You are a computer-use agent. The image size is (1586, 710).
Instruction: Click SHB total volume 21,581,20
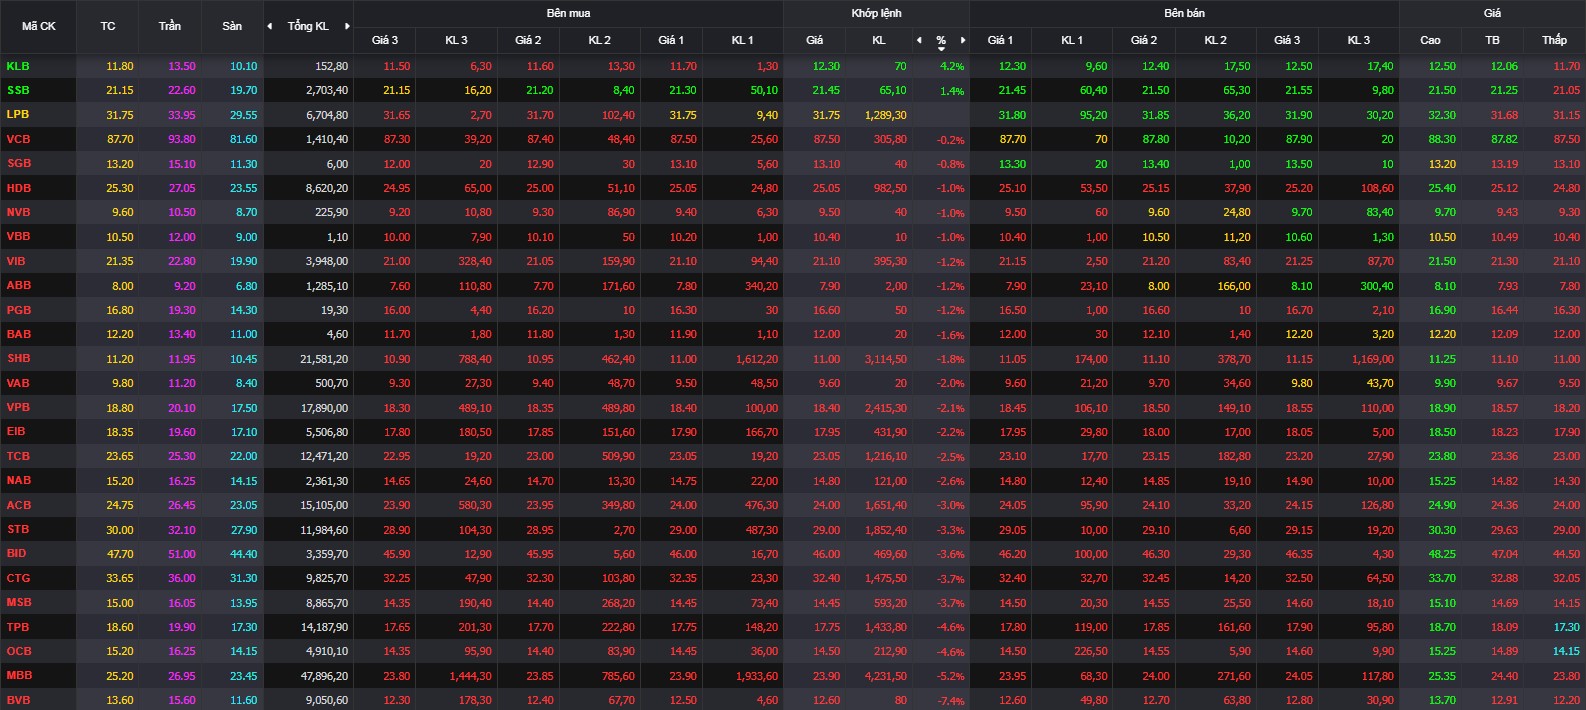[x=325, y=359]
